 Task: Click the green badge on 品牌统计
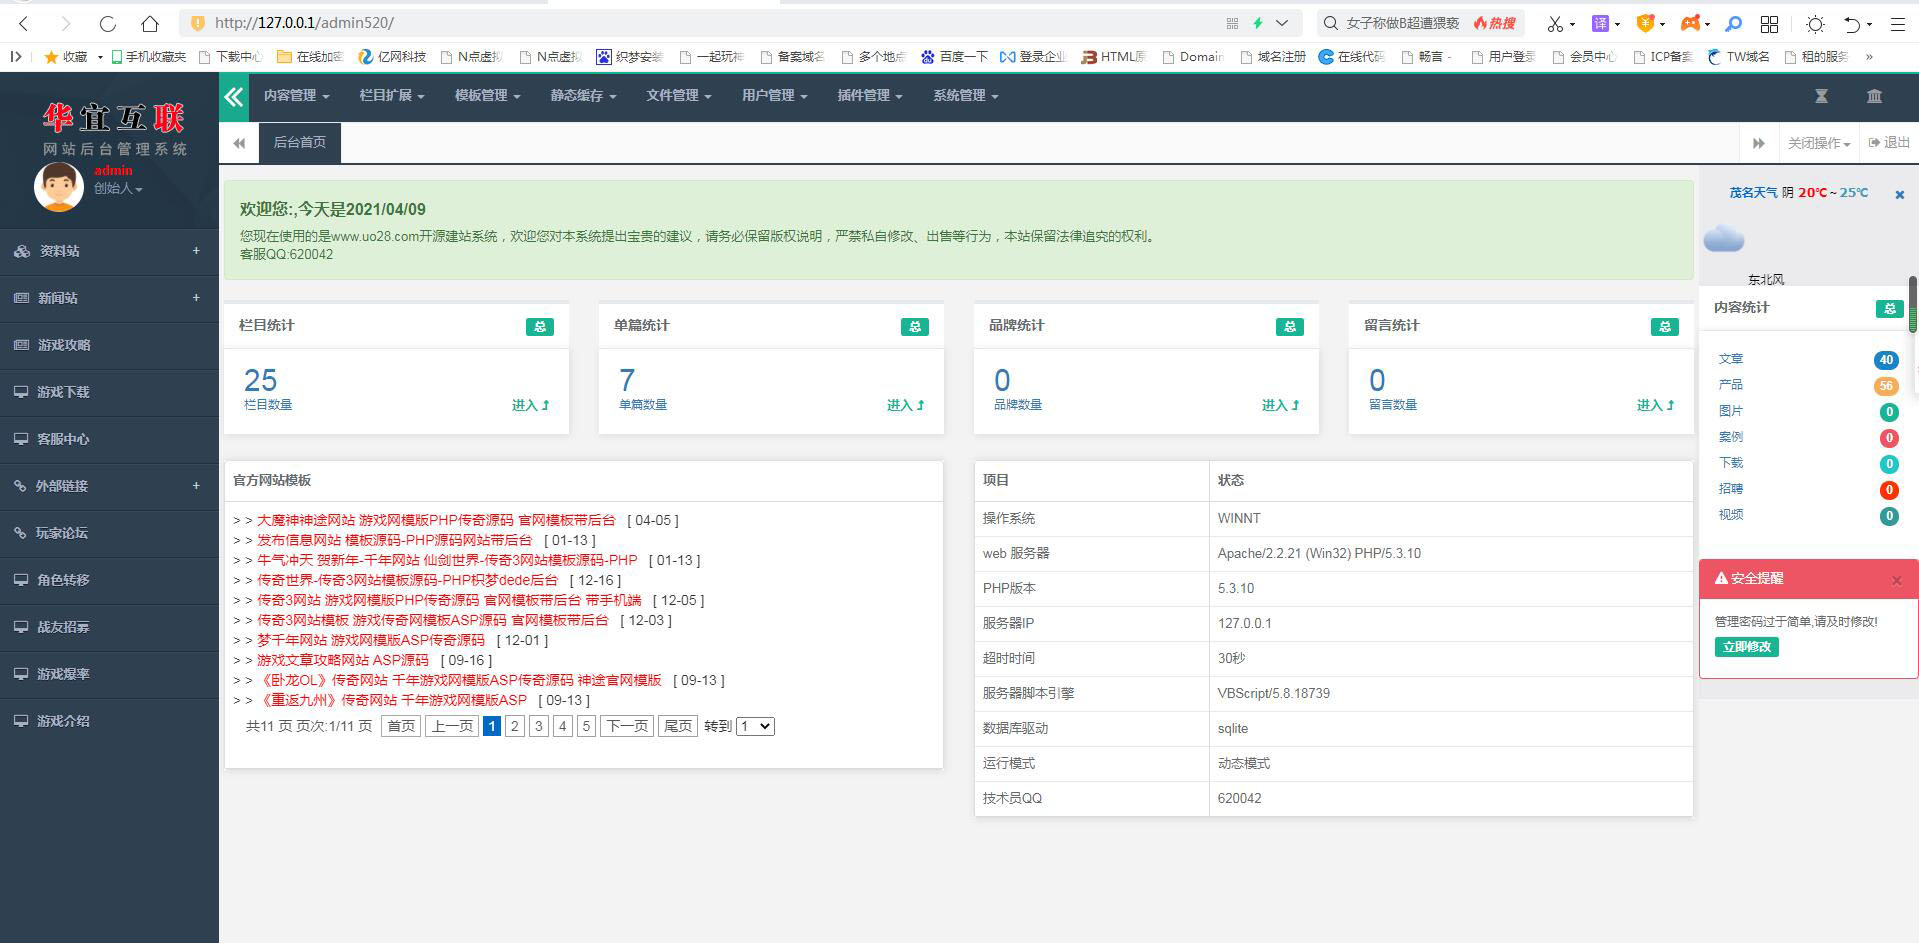coord(1289,327)
